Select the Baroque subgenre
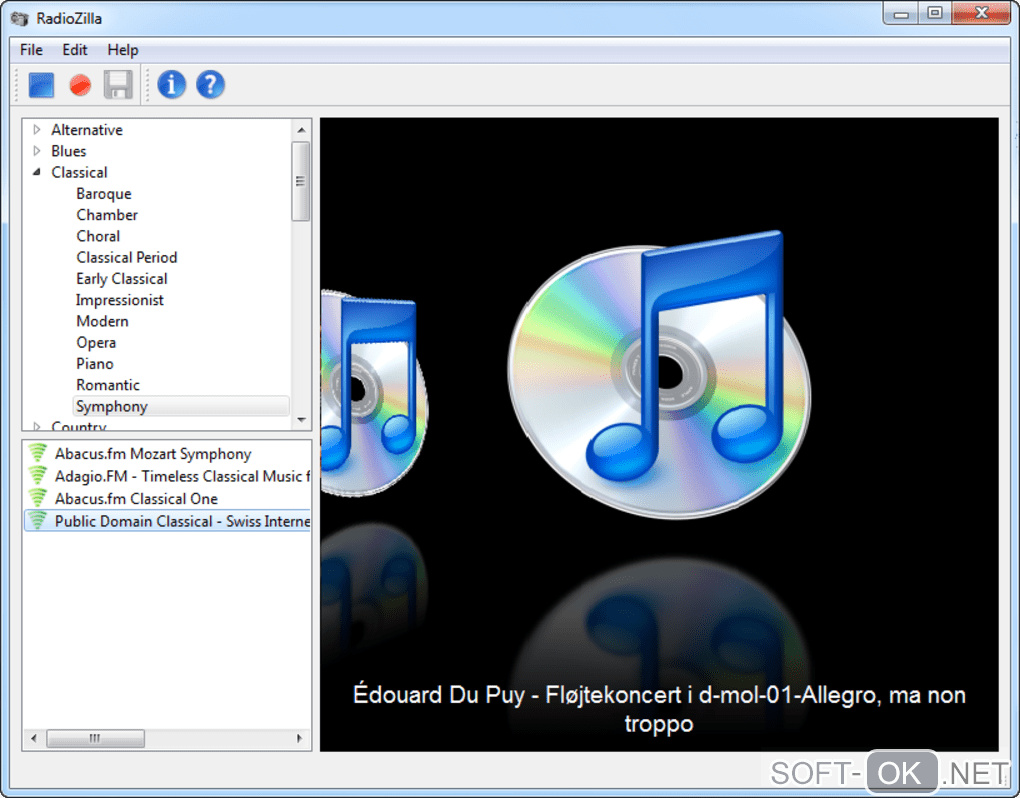1020x798 pixels. click(x=104, y=194)
